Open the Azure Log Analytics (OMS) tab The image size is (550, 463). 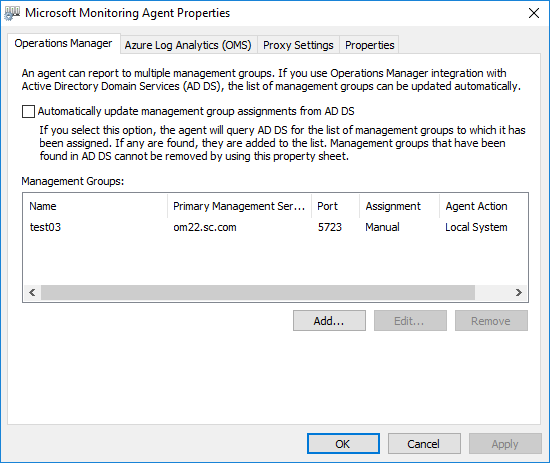[188, 45]
